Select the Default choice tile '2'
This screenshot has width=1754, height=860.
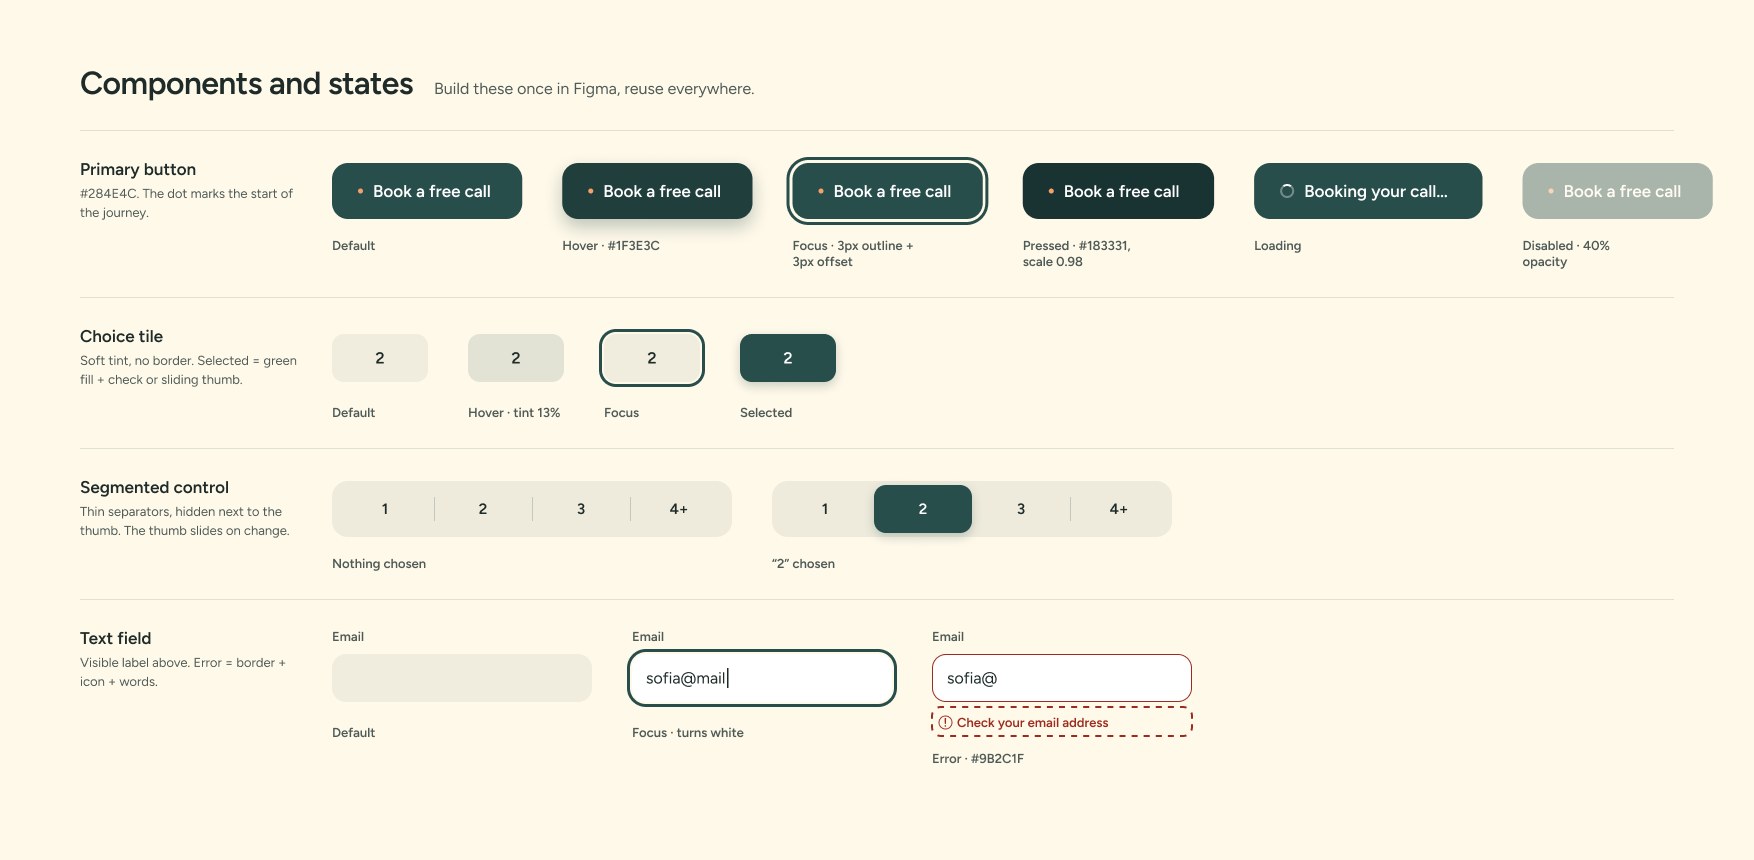point(380,358)
